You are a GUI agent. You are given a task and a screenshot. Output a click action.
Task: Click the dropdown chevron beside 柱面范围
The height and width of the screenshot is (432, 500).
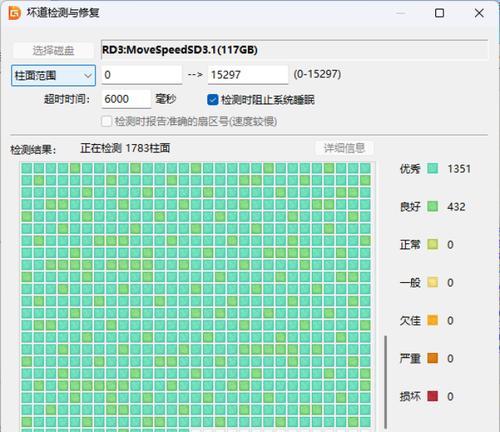88,76
